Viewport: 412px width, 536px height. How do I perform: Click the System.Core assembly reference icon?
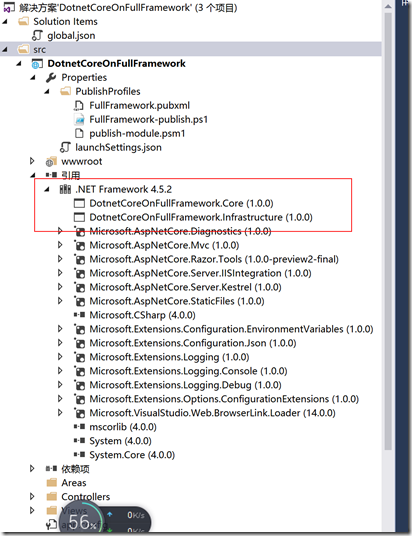pos(79,455)
